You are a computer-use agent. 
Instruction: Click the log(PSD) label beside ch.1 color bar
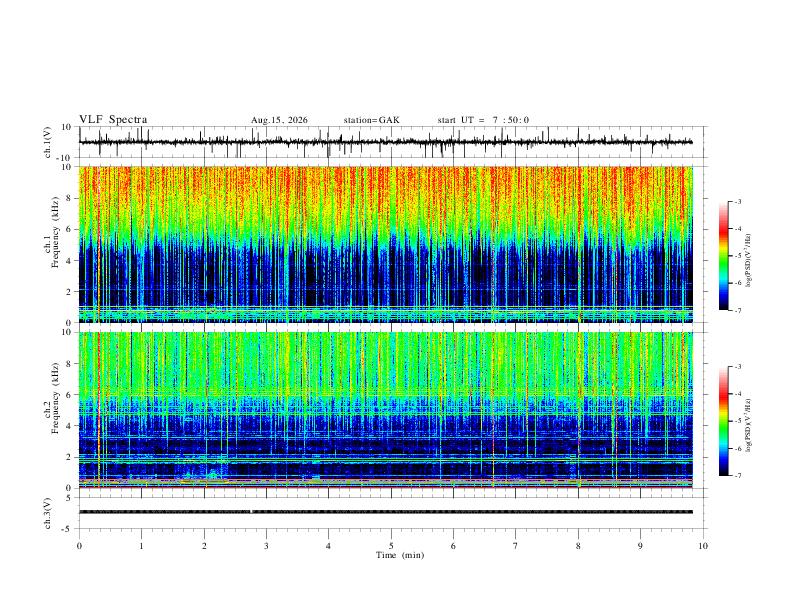tap(749, 261)
